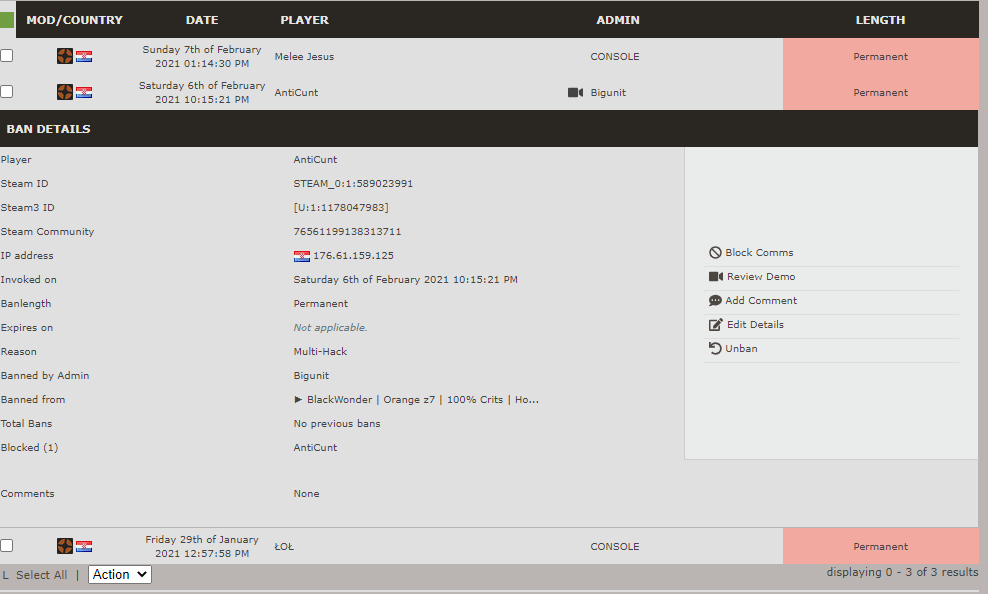Screen dimensions: 988x594
Task: Click the demo camera icon beside Bigunit
Action: (575, 93)
